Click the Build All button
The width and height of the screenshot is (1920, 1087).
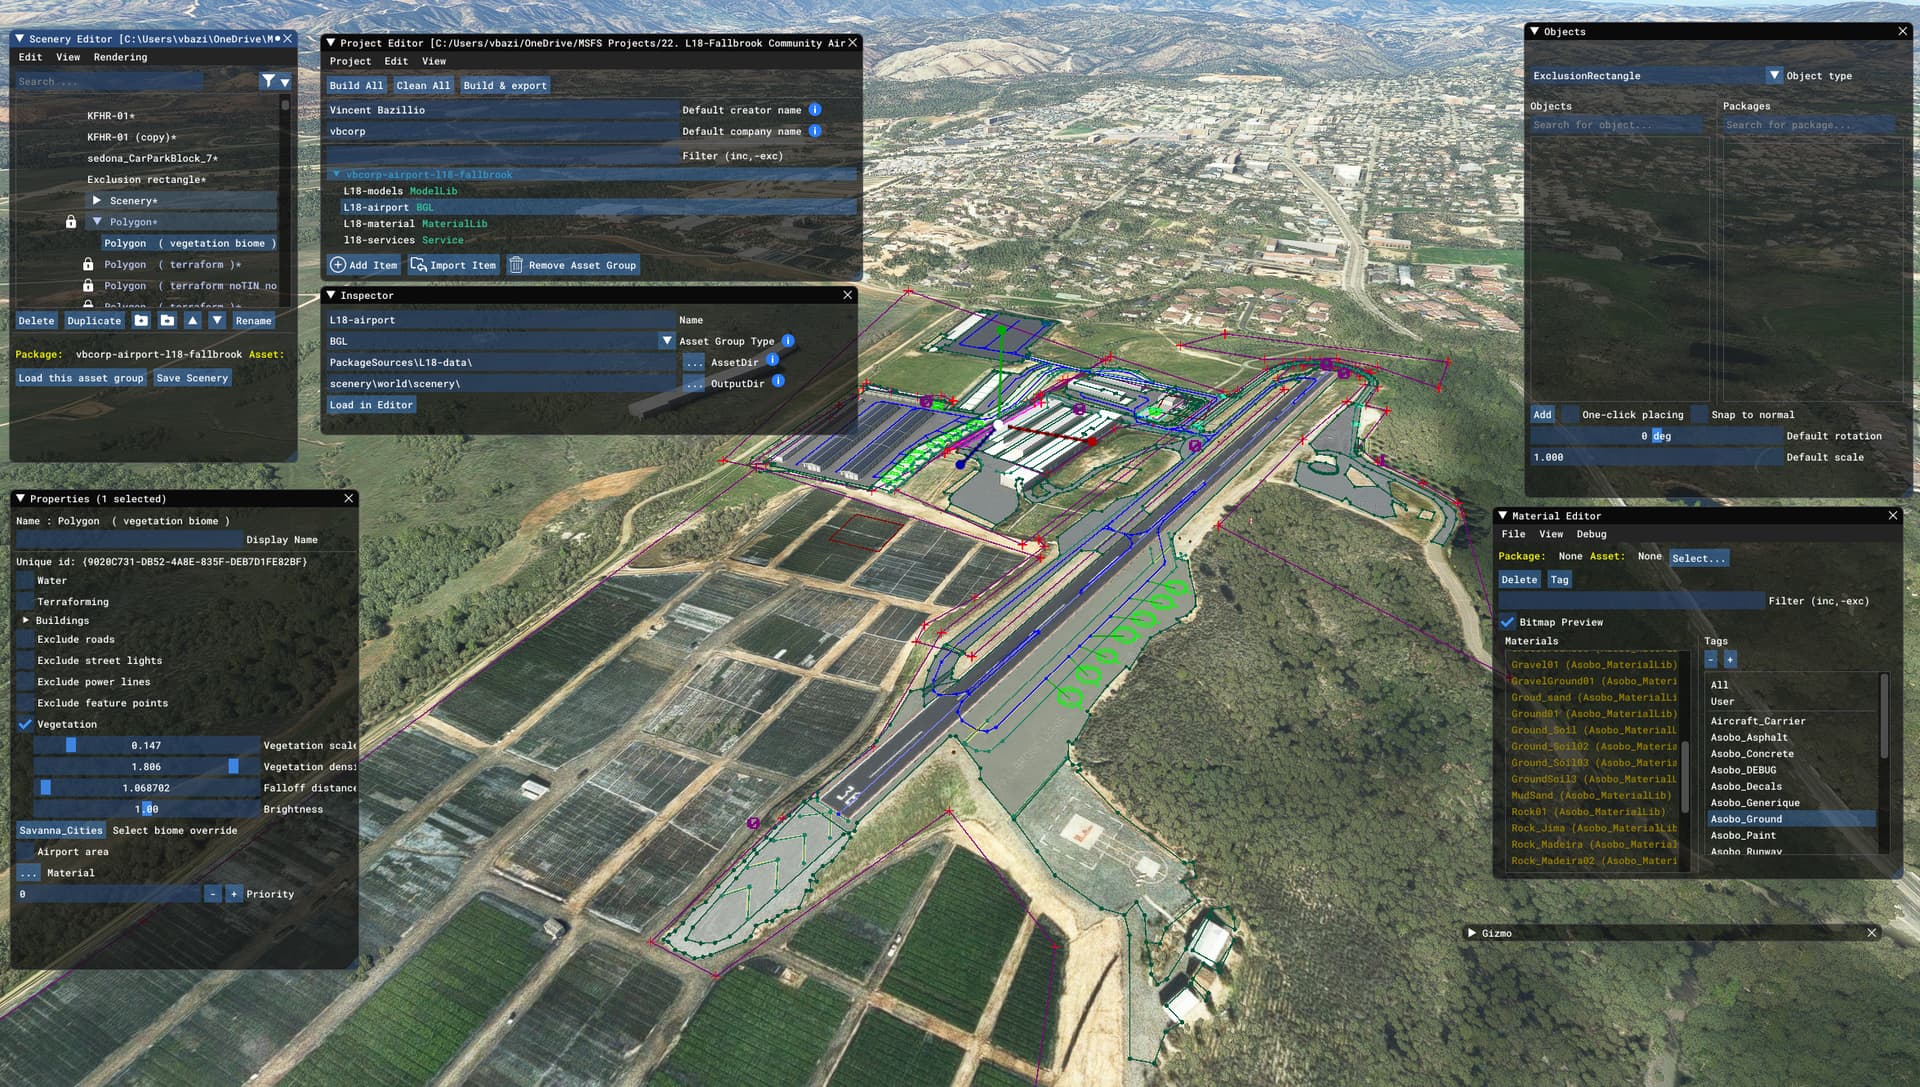[x=356, y=85]
